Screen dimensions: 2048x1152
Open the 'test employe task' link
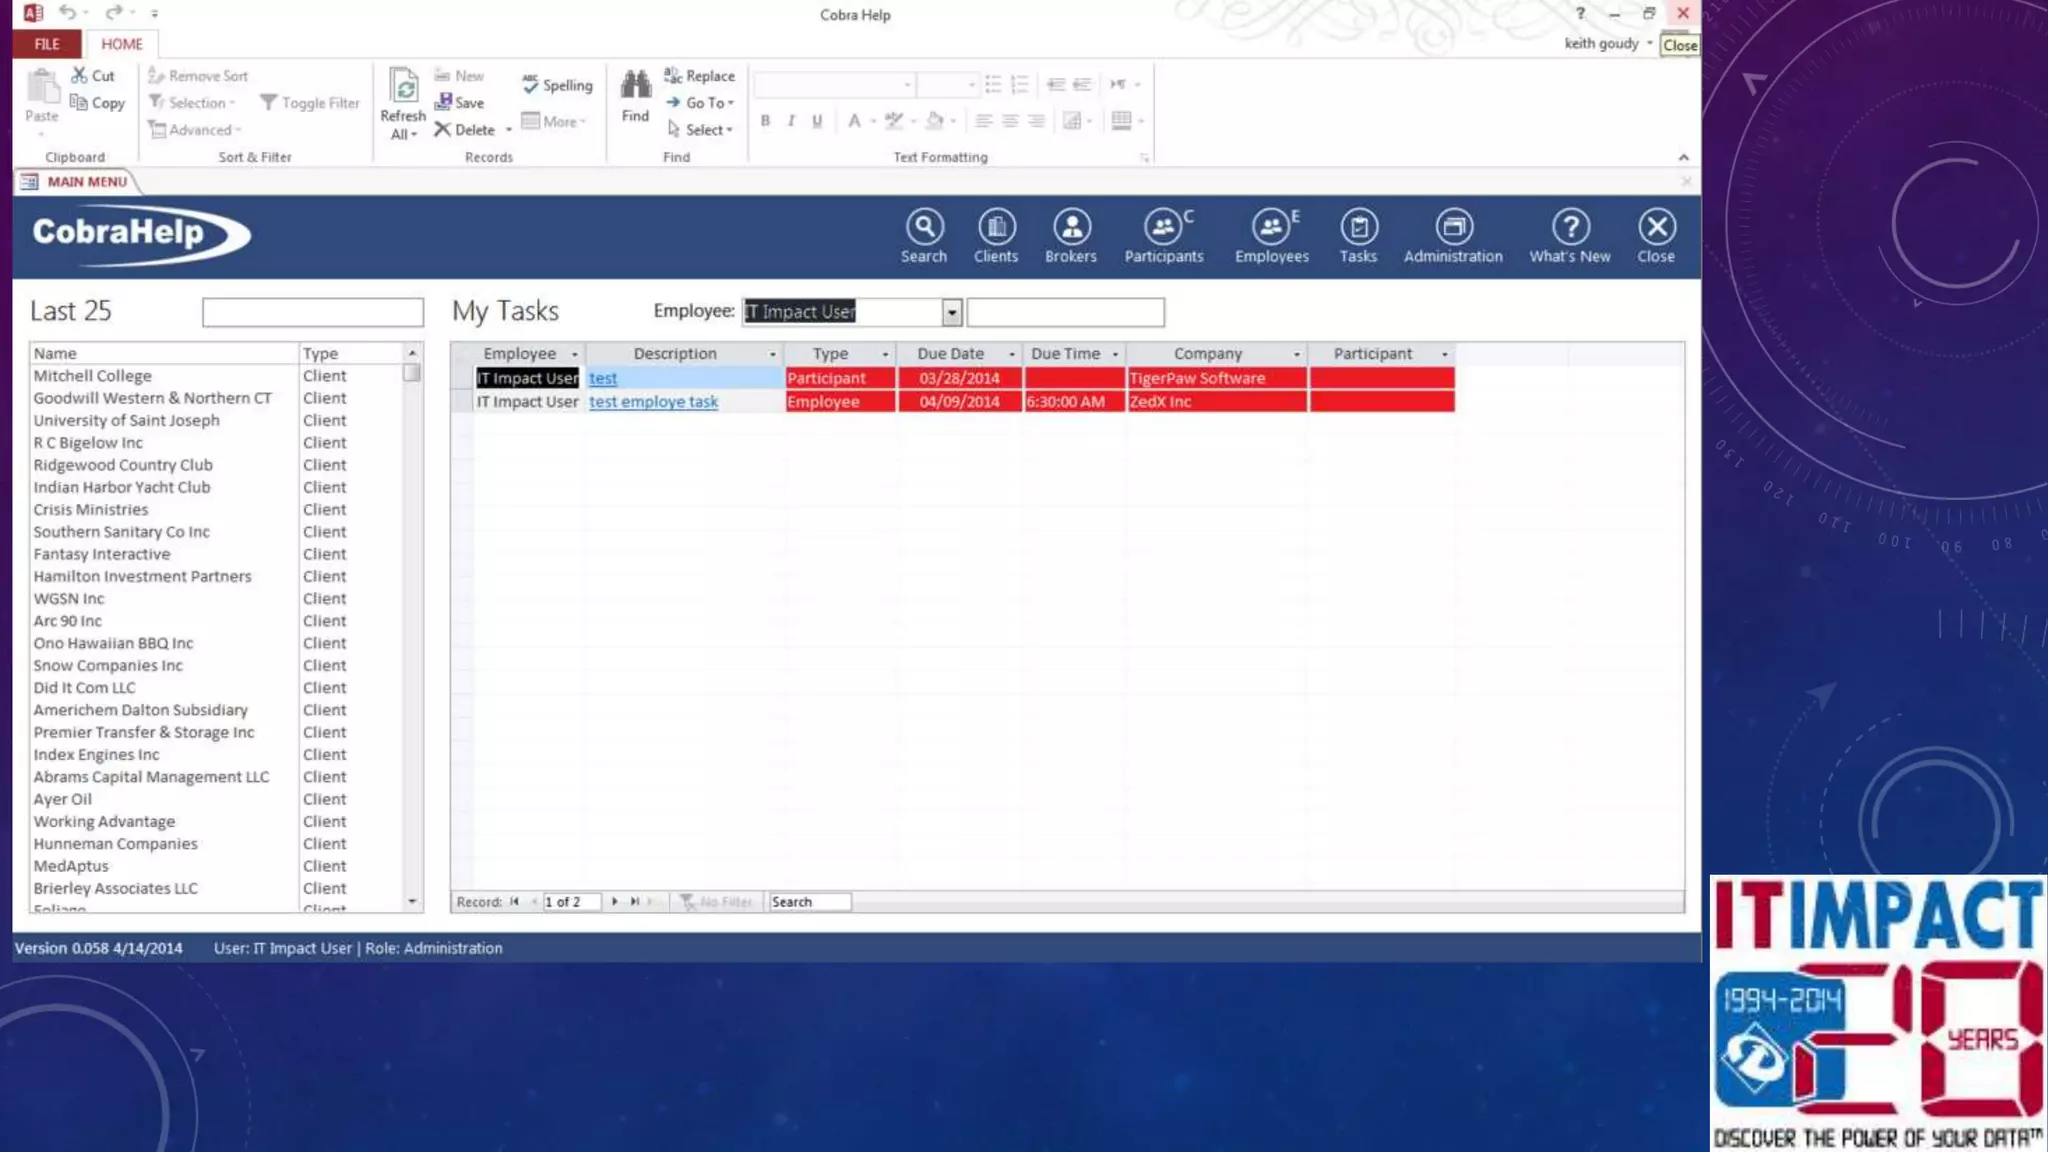click(x=653, y=402)
